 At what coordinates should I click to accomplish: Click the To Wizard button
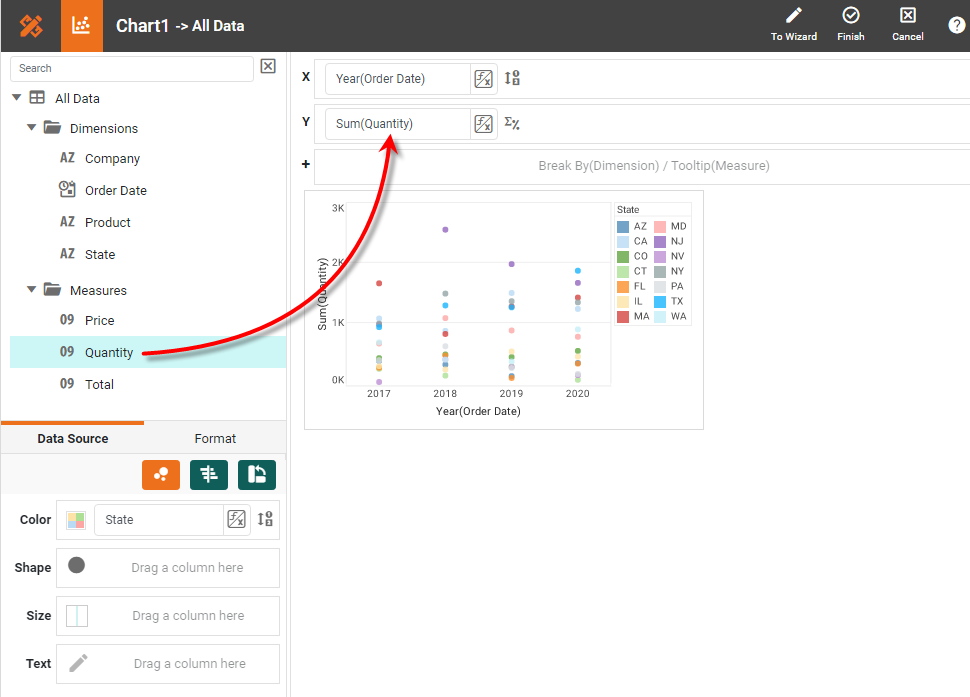pos(793,25)
